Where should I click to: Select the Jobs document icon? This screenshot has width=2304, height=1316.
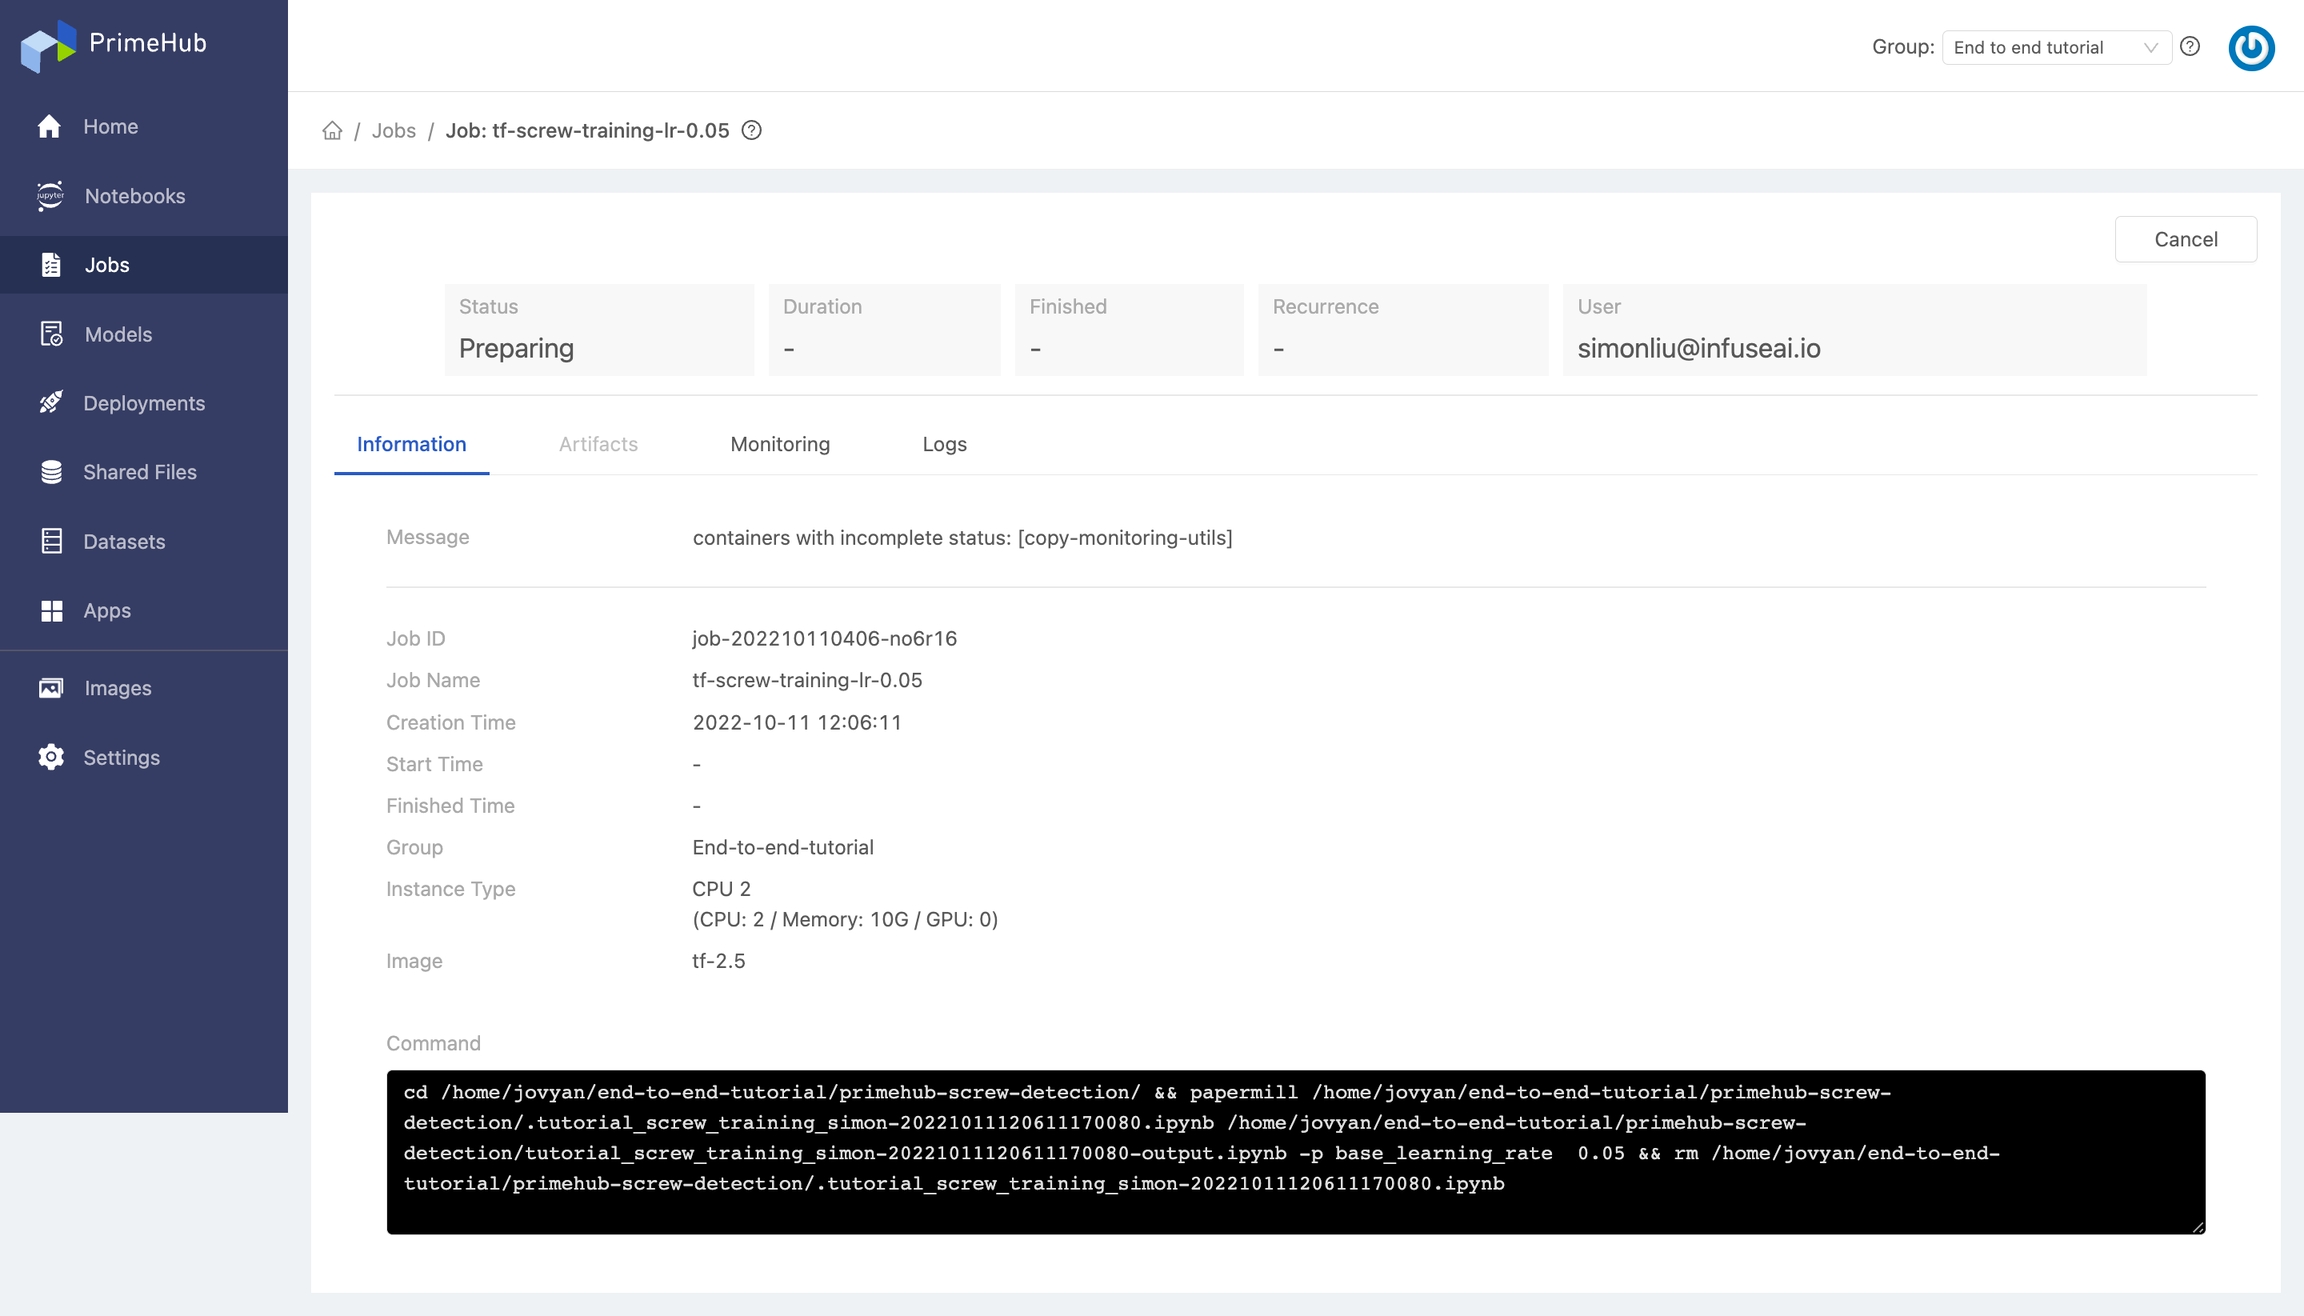(51, 265)
